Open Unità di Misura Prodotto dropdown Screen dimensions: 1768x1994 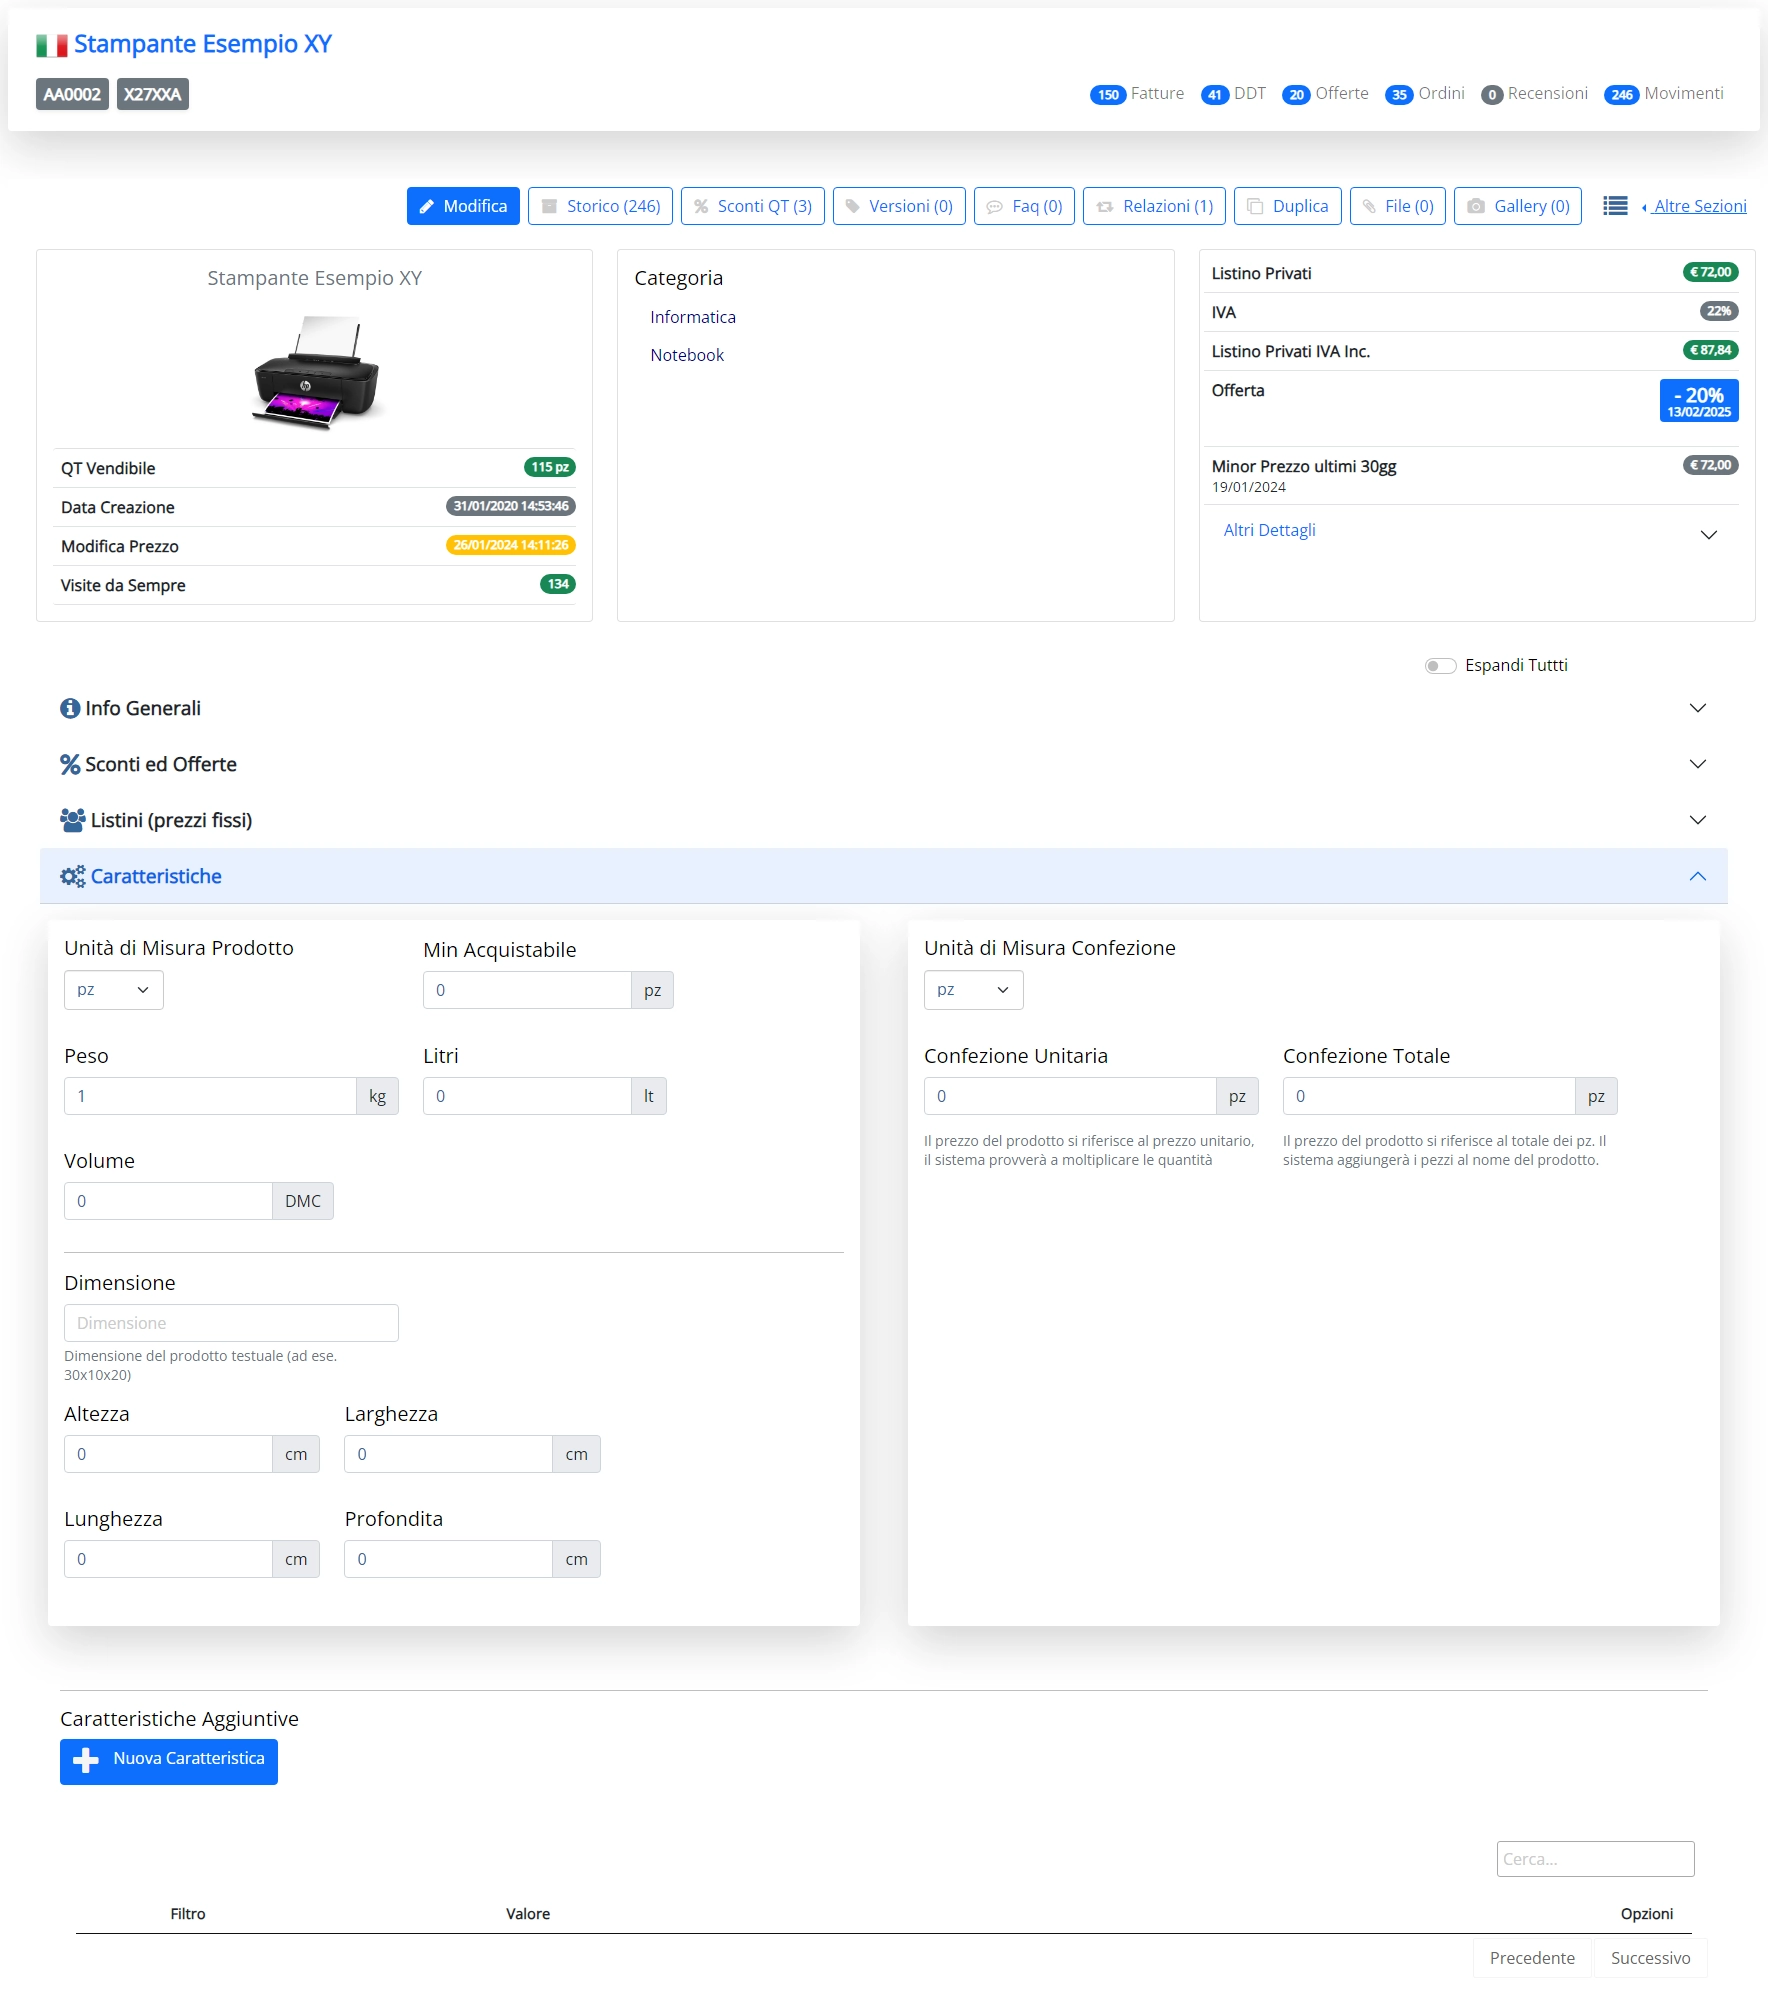point(113,990)
